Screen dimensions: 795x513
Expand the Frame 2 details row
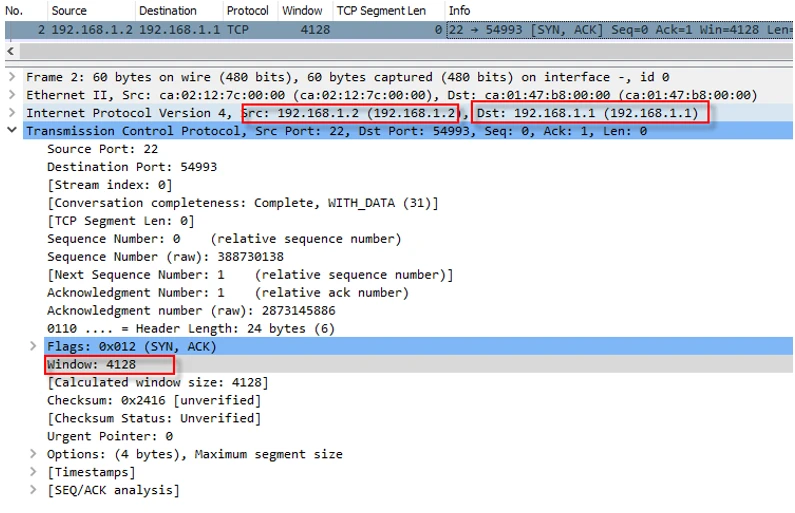pyautogui.click(x=11, y=77)
